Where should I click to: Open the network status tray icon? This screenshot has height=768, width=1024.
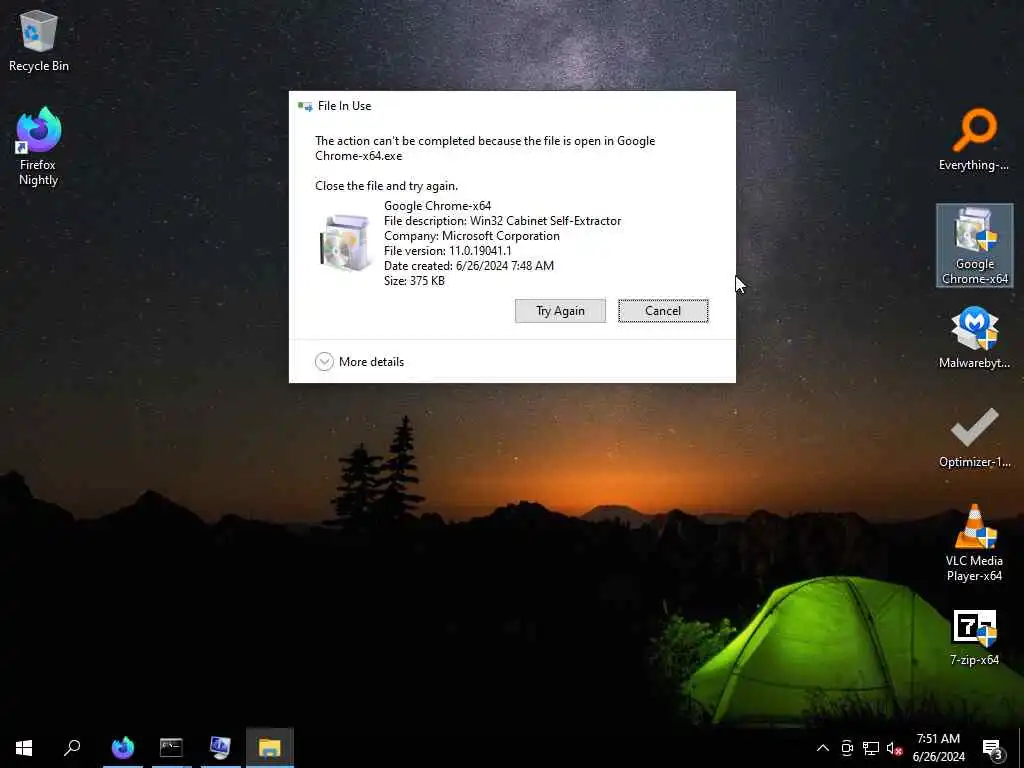pyautogui.click(x=871, y=748)
